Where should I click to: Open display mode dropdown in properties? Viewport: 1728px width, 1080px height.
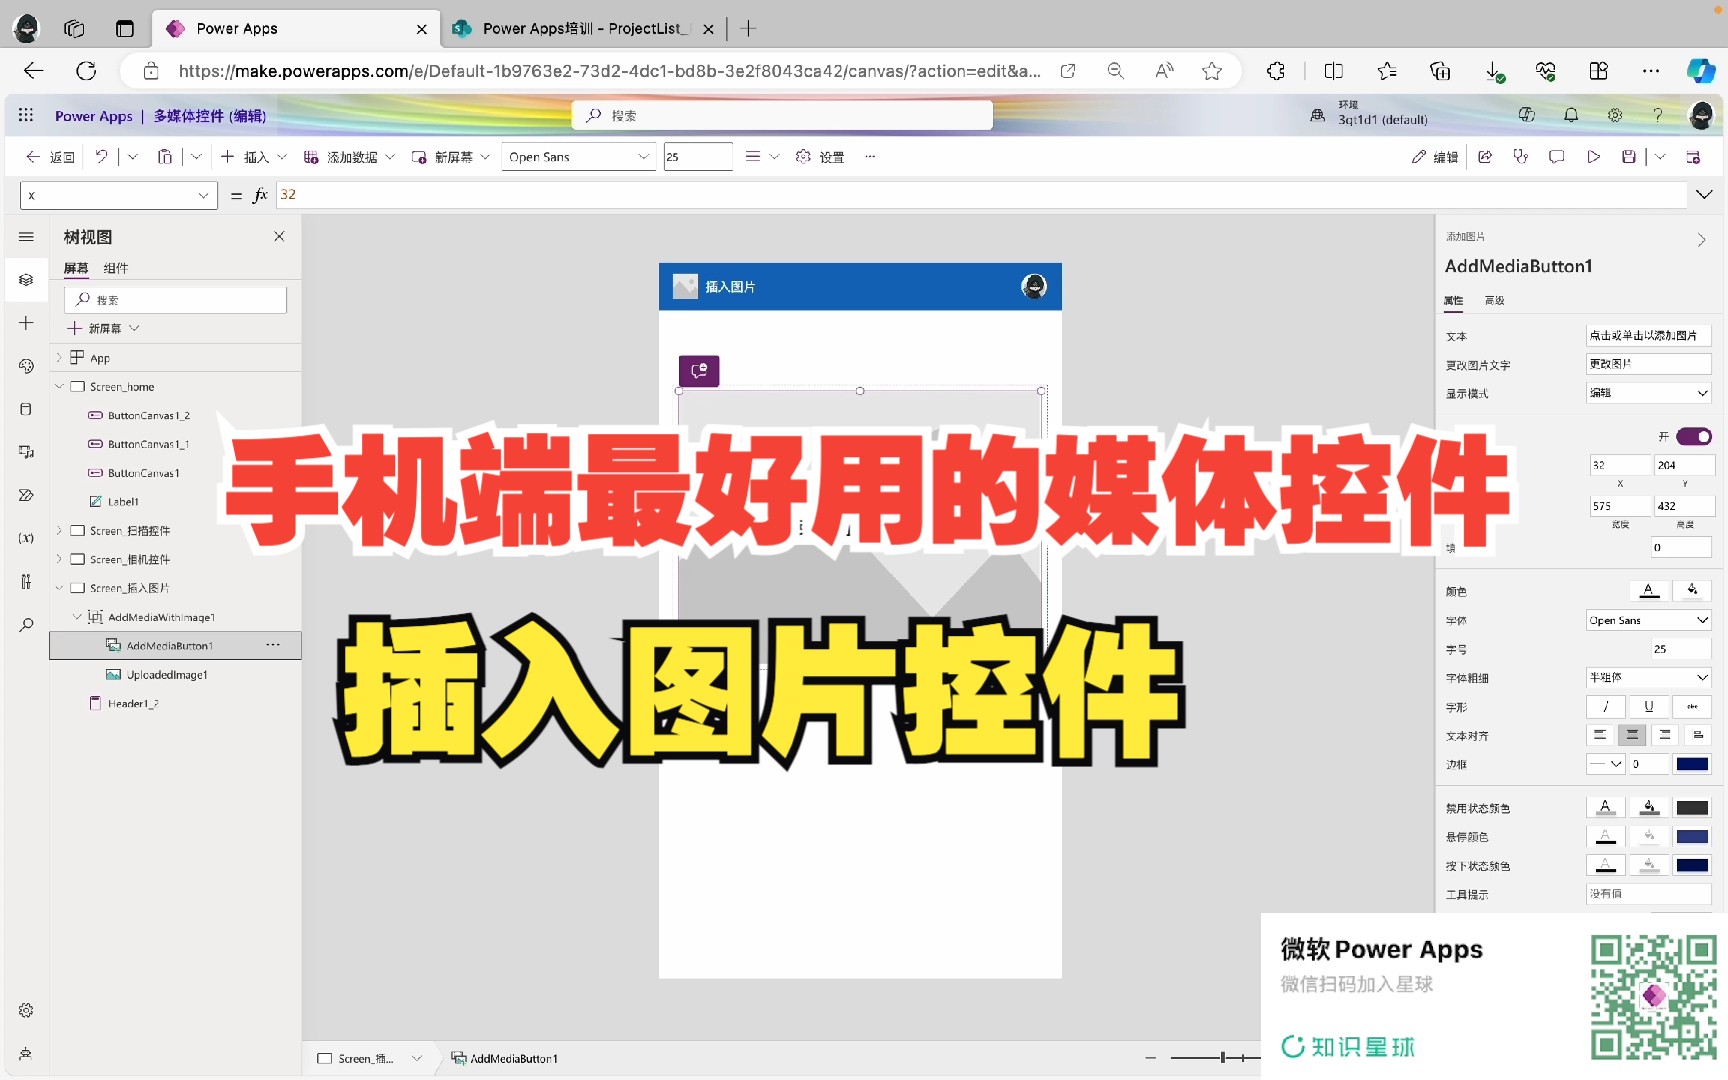pos(1649,393)
